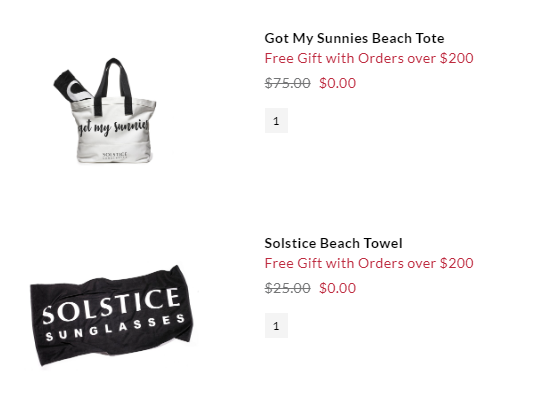The image size is (540, 405).
Task: Click the small Solstice logo on the tote
Action: 115,155
